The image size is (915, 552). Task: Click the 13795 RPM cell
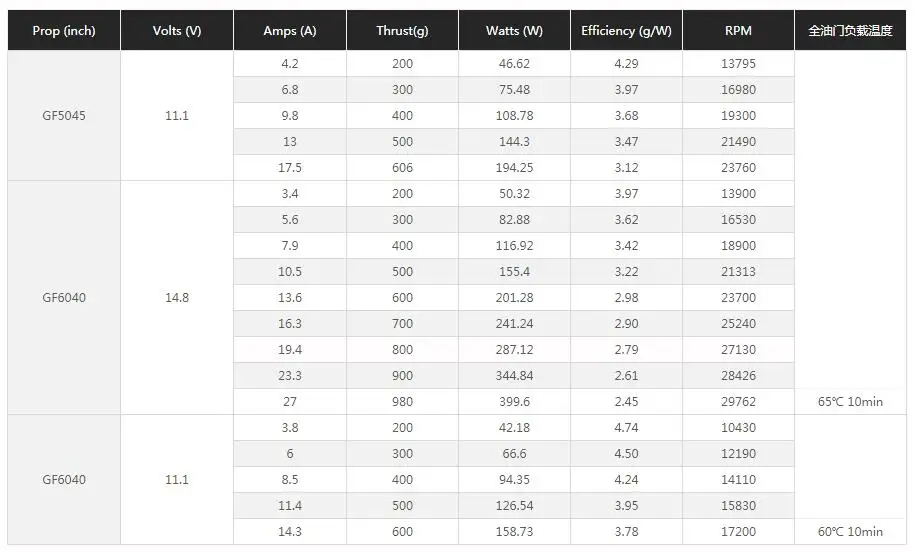click(738, 64)
